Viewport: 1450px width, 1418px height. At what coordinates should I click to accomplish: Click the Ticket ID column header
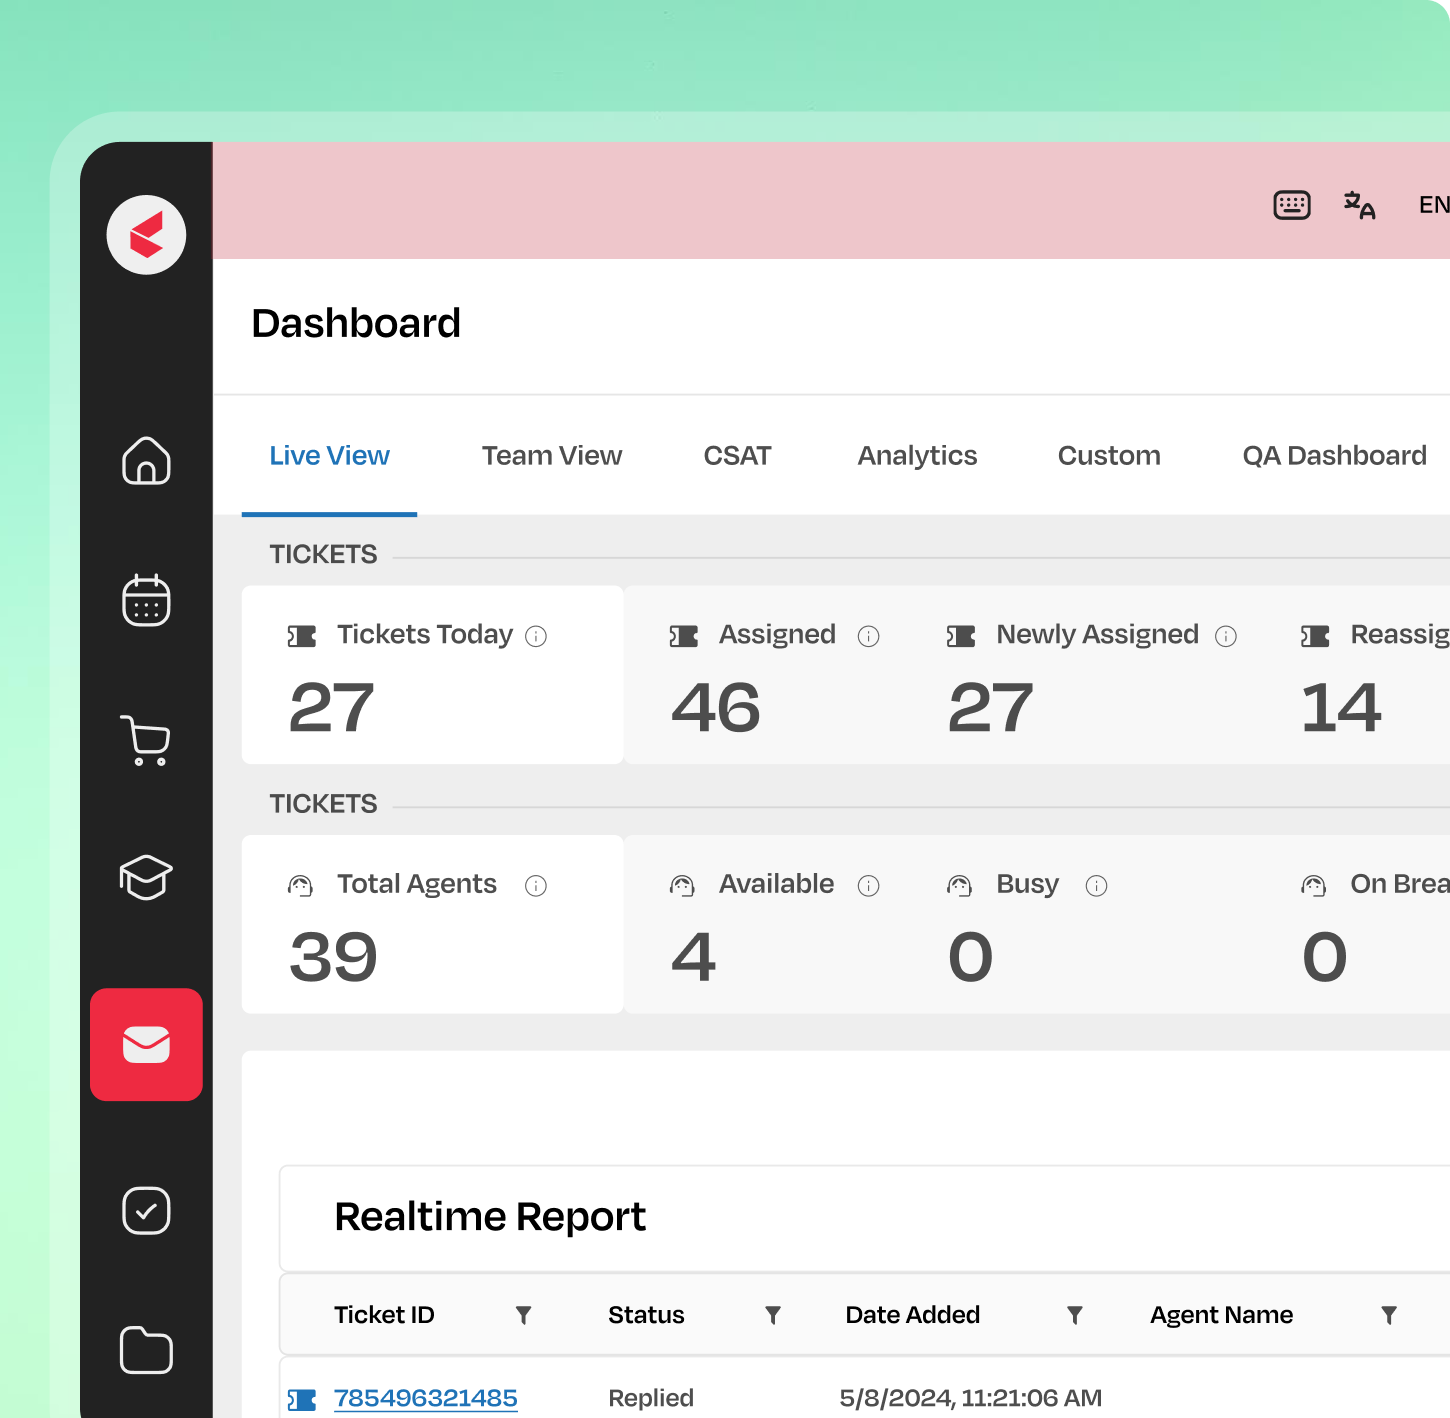(x=384, y=1315)
